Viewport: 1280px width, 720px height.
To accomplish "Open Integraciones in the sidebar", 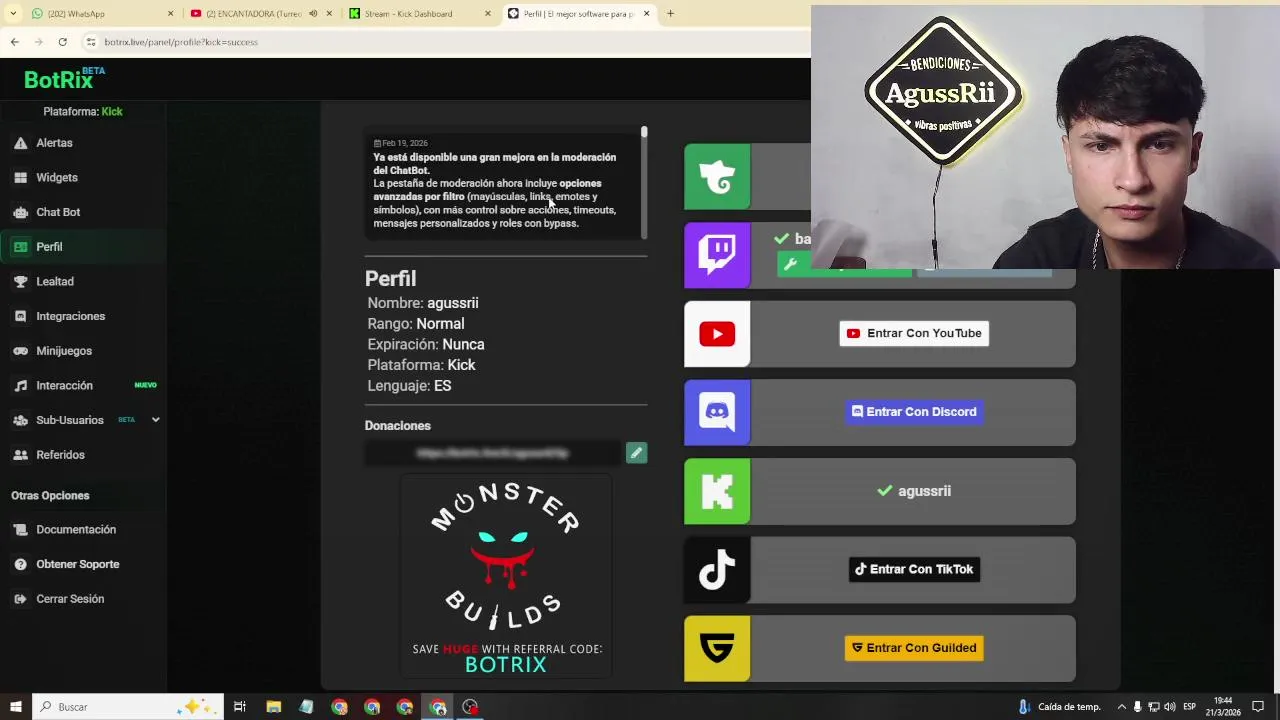I will click(x=70, y=316).
